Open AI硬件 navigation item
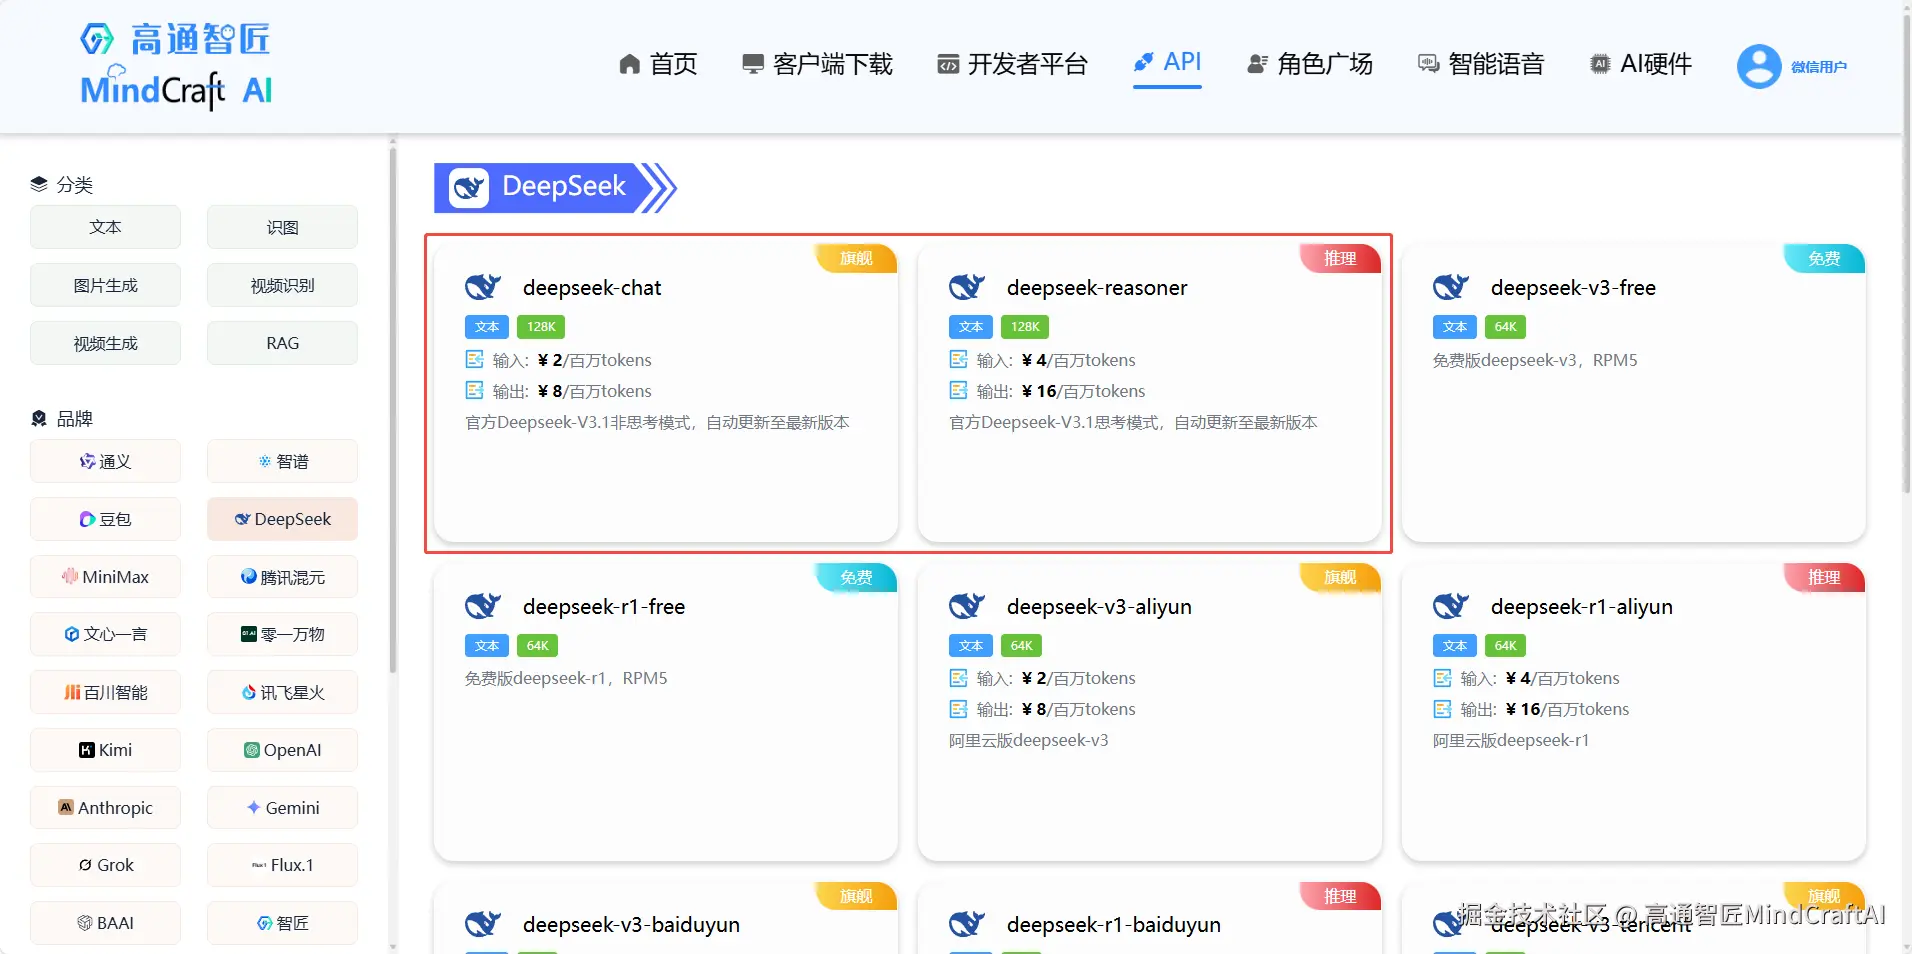 (x=1640, y=64)
